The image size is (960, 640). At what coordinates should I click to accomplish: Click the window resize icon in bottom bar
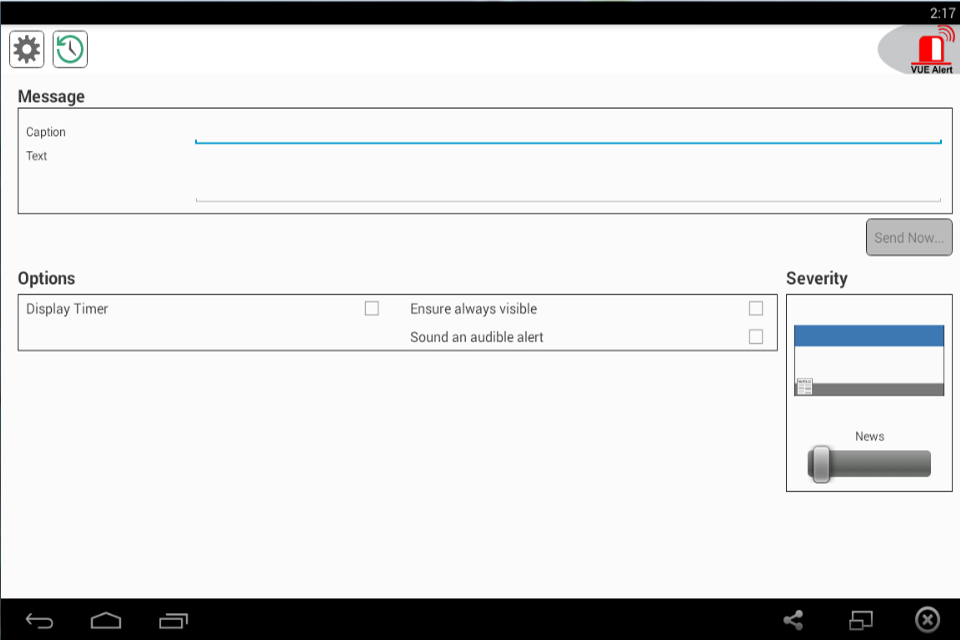click(861, 620)
